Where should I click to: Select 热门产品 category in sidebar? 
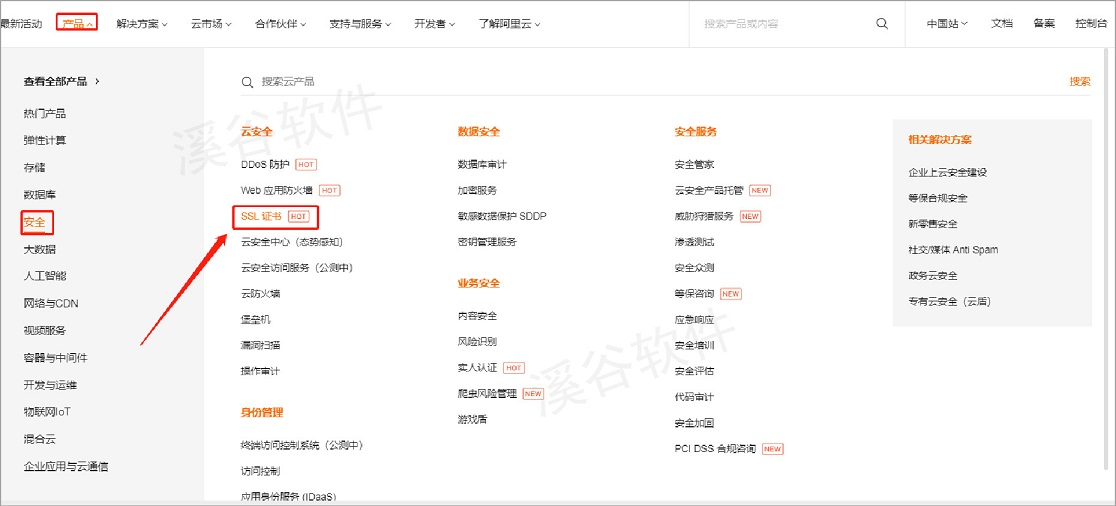click(x=45, y=114)
